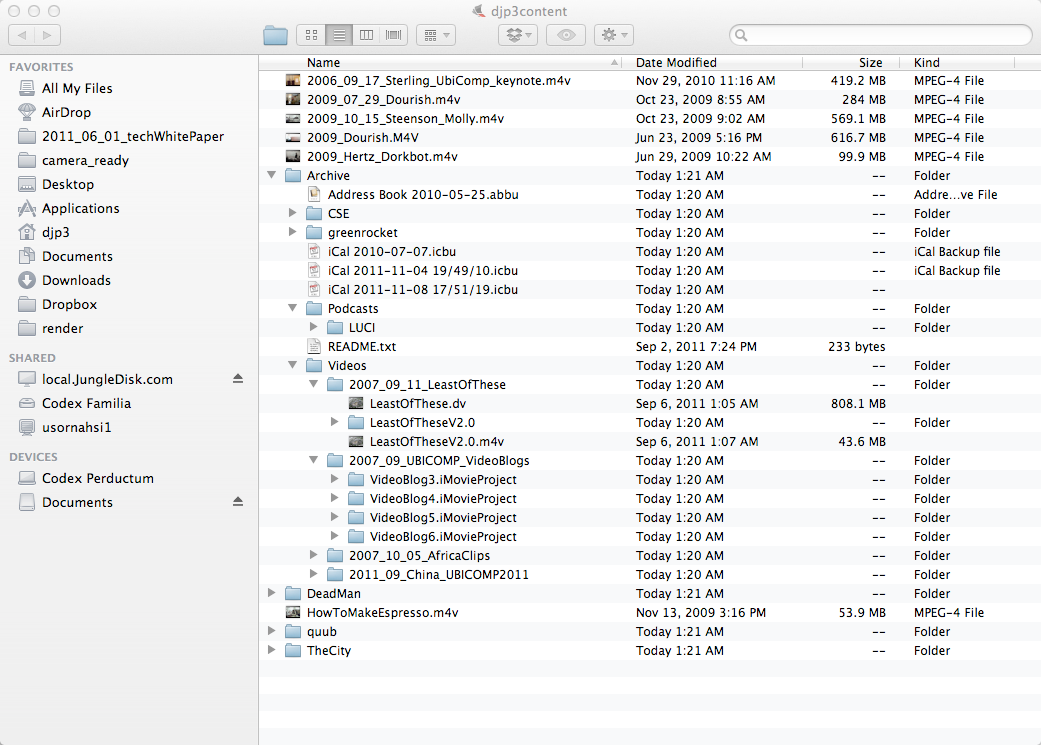
Task: Open the Dropbox toolbar menu
Action: pyautogui.click(x=517, y=35)
